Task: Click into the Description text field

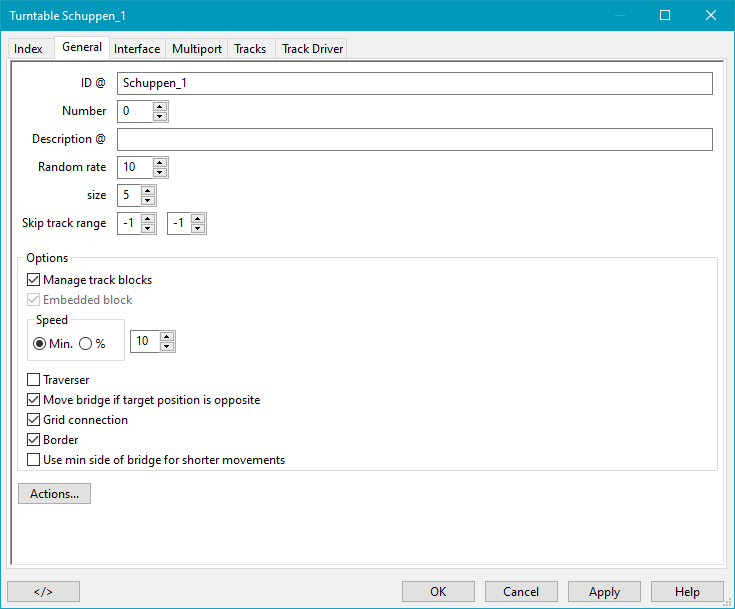Action: point(414,139)
